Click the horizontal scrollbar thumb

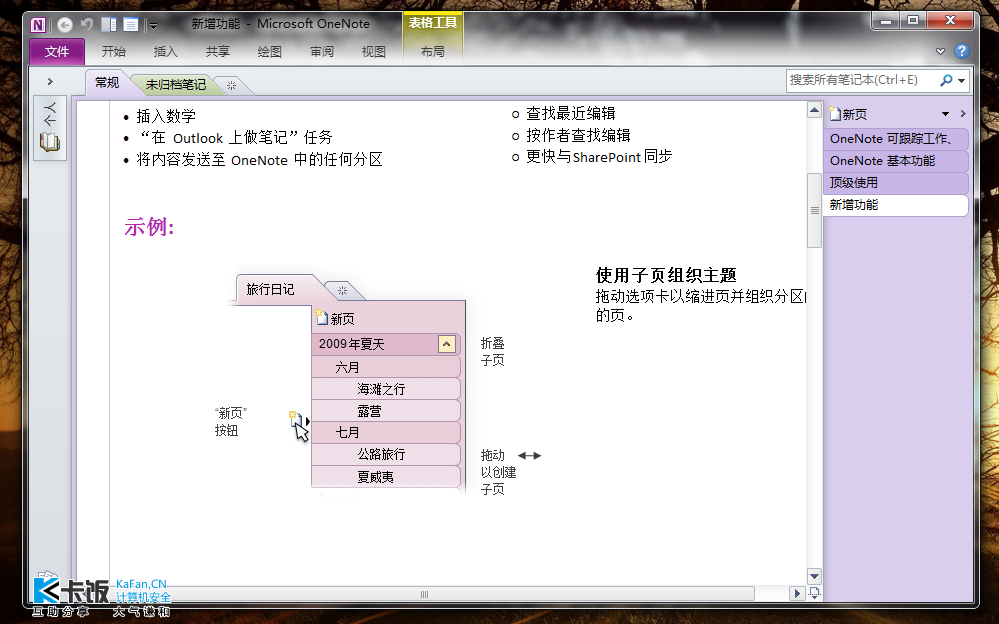424,594
